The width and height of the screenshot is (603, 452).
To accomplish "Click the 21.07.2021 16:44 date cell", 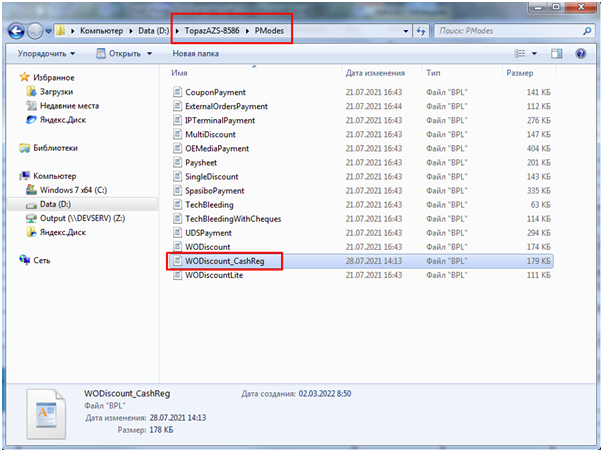I will coord(374,106).
